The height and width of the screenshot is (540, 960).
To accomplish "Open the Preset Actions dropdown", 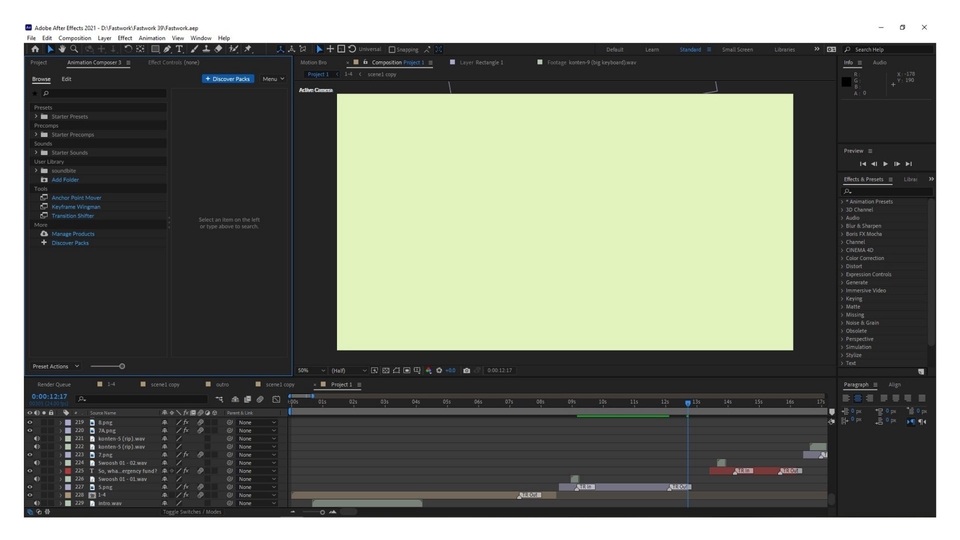I will [x=56, y=366].
